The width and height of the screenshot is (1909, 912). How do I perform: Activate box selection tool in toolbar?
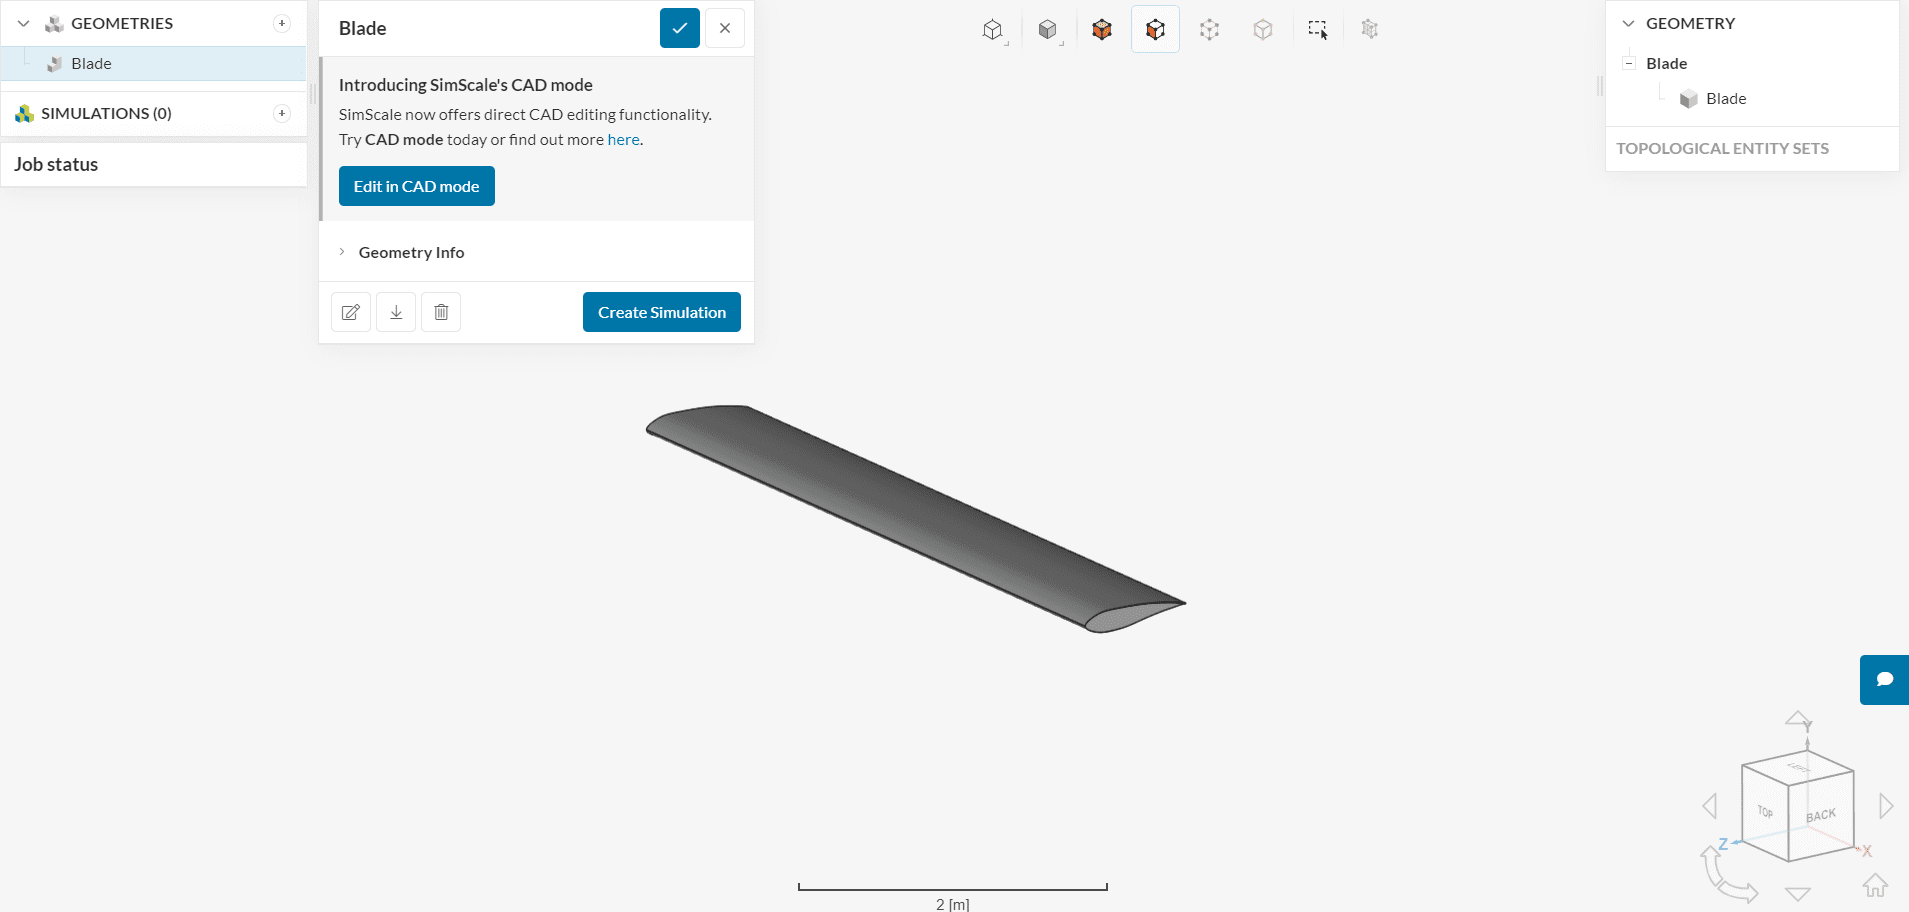(x=1317, y=29)
